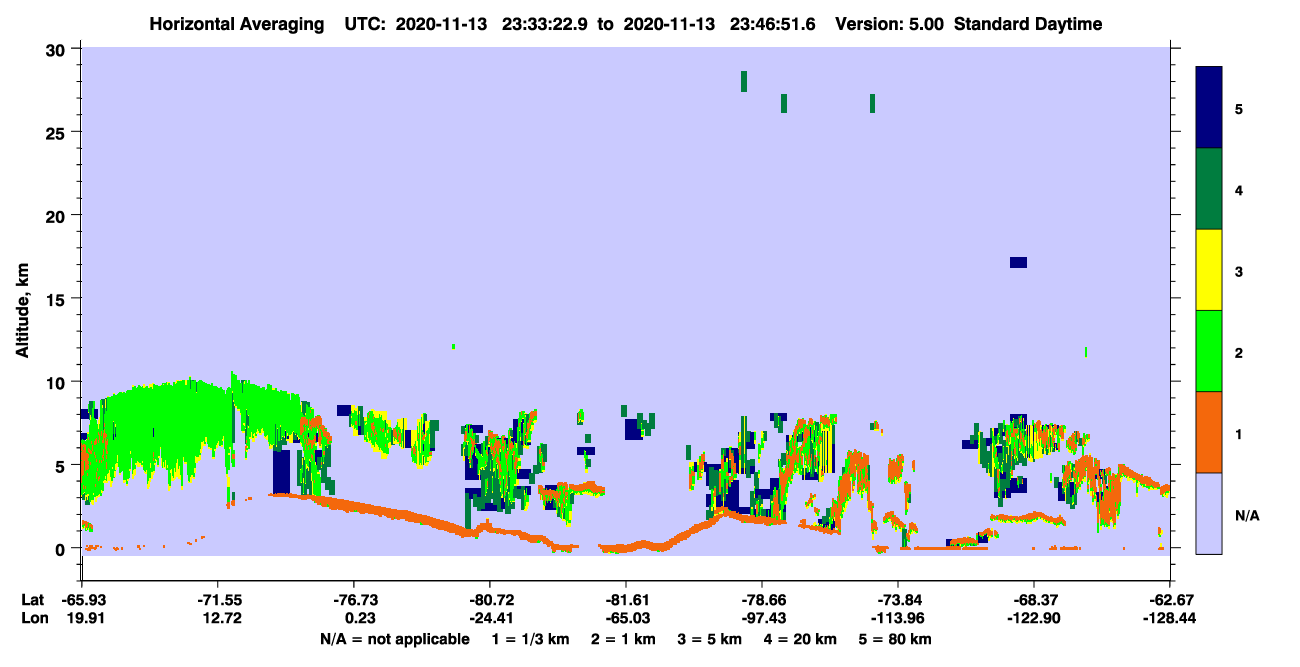Click the "Lat" row label

33,599
